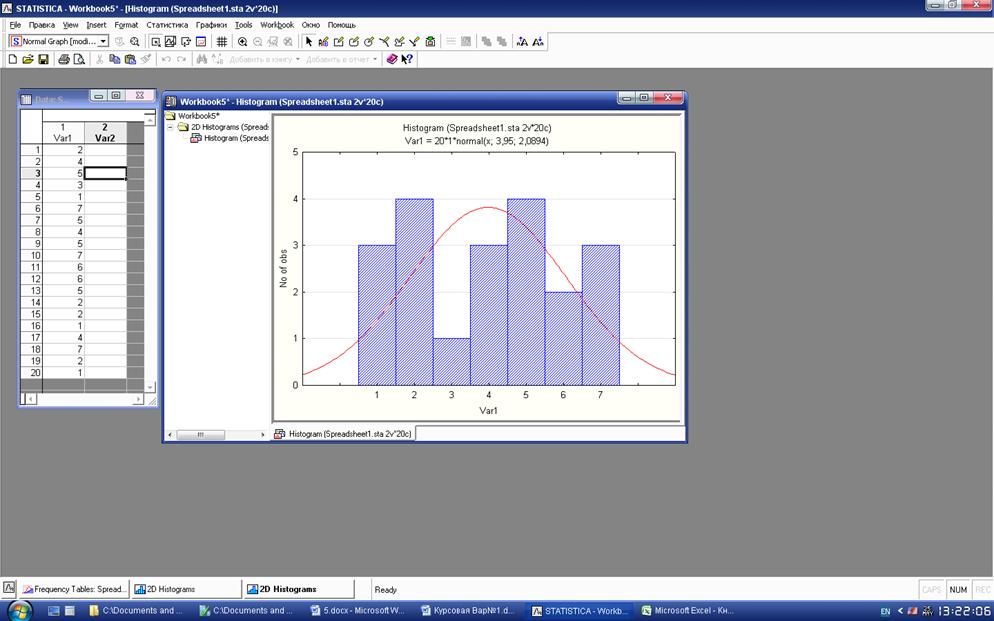
Task: Open the Графики menu
Action: tap(211, 24)
